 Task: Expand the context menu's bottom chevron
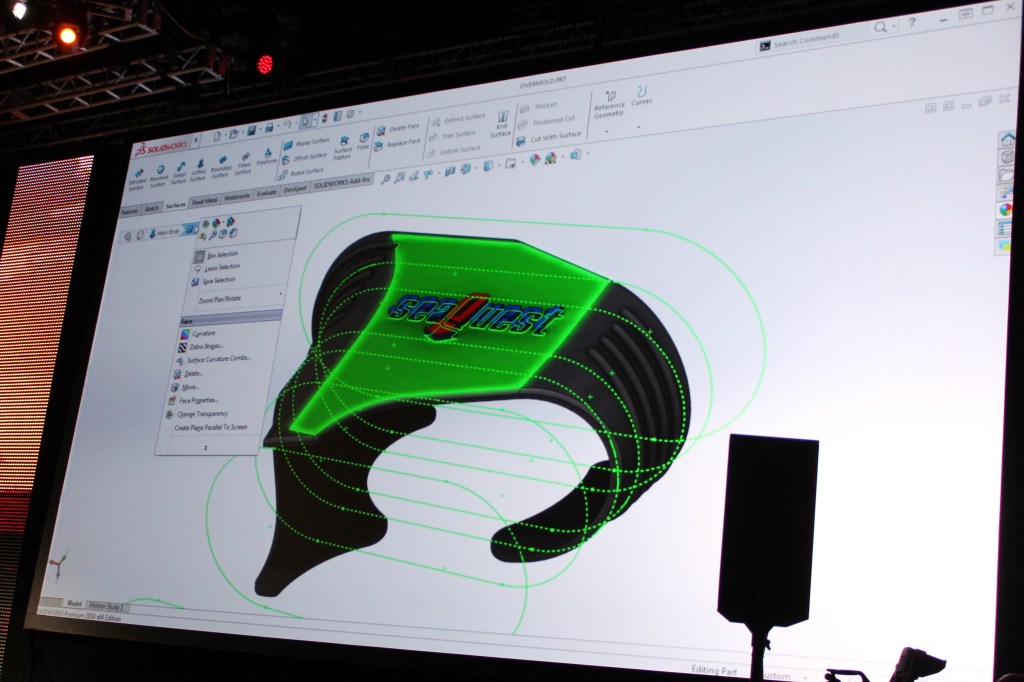[x=206, y=448]
